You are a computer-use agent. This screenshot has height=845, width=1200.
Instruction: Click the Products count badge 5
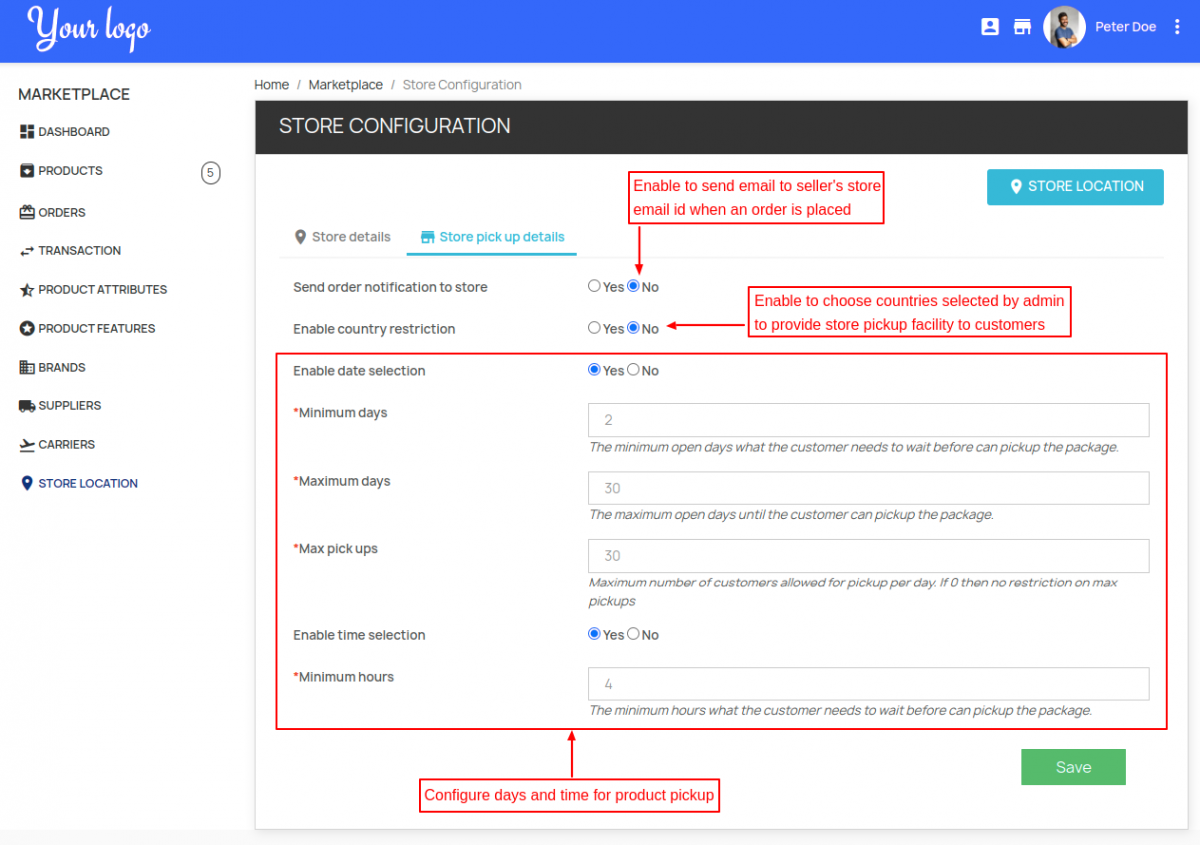(x=210, y=173)
